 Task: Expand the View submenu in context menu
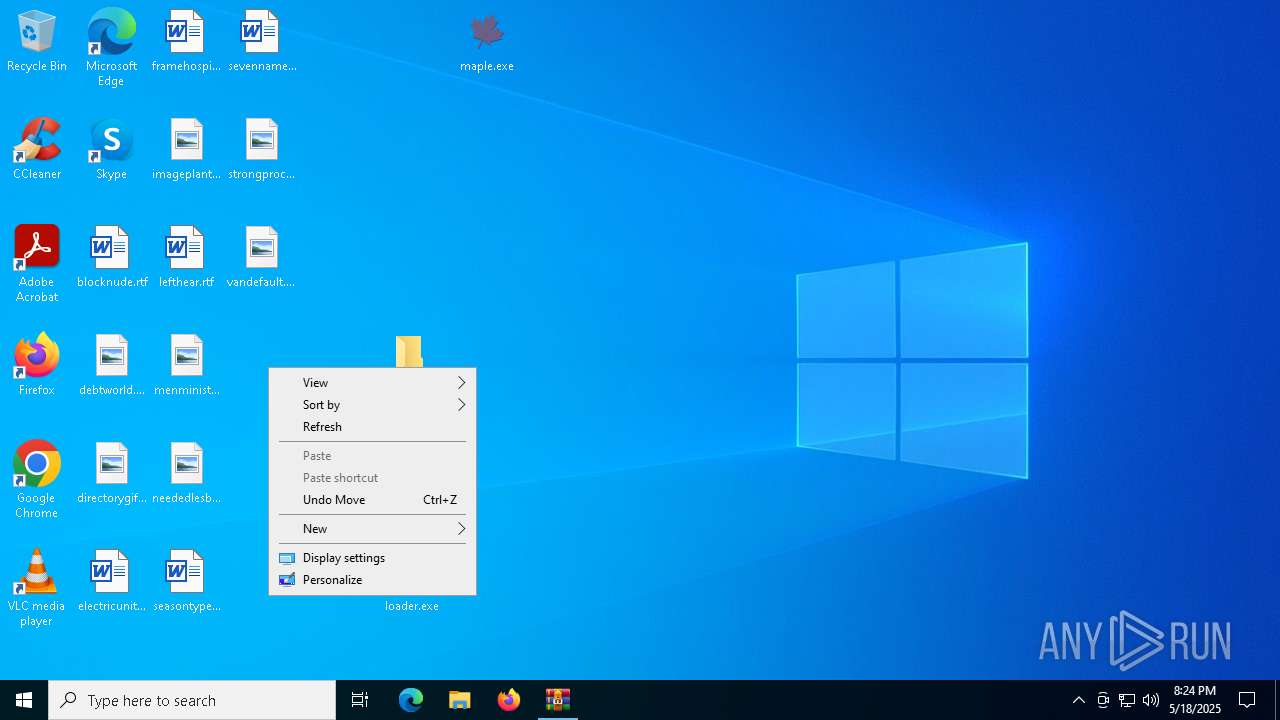click(x=372, y=383)
